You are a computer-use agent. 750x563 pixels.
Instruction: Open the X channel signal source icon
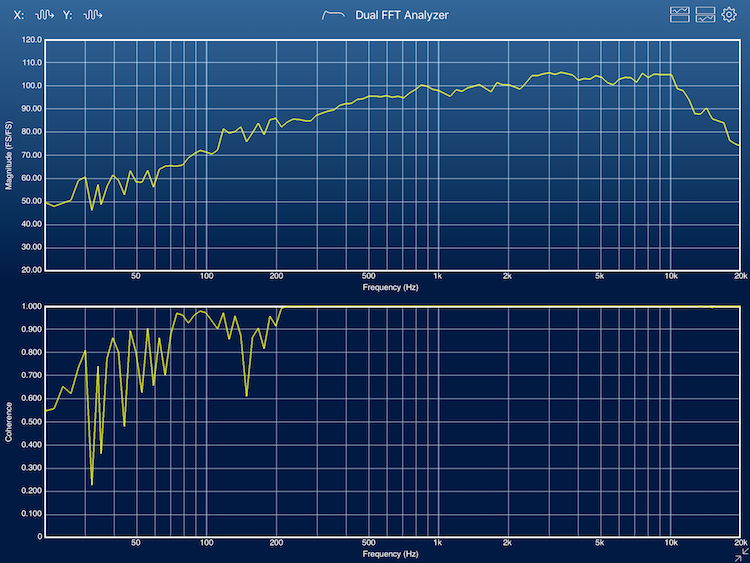tap(44, 15)
